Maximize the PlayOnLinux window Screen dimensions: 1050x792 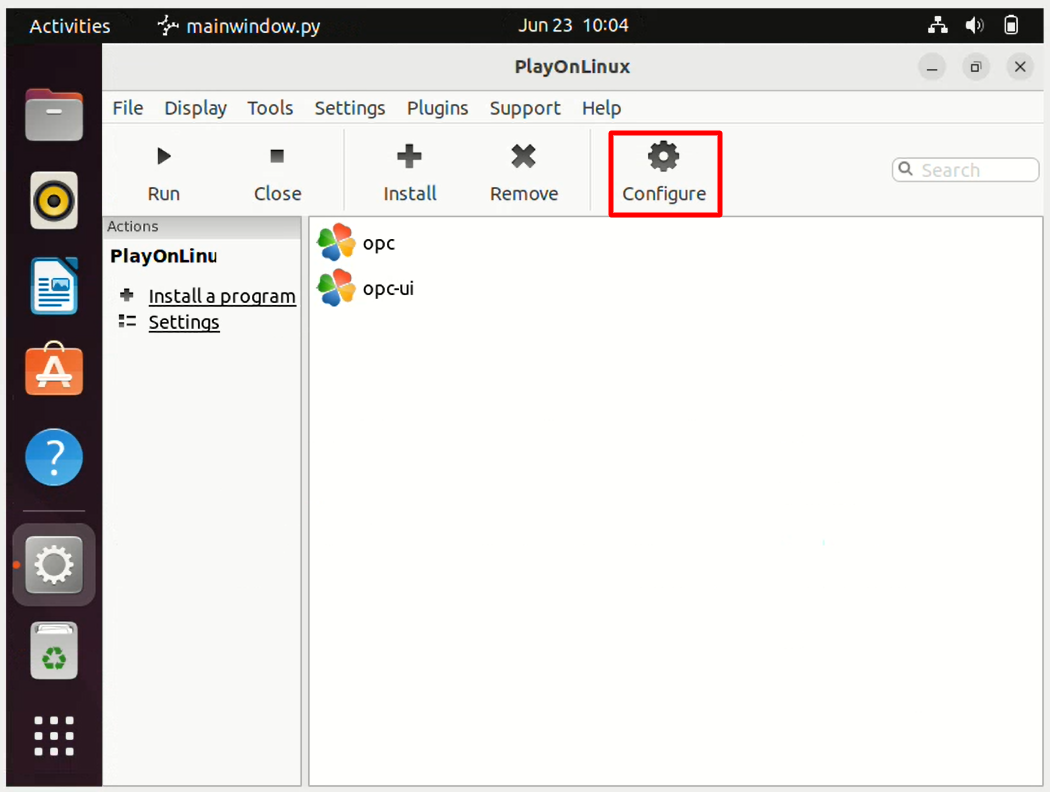point(976,67)
